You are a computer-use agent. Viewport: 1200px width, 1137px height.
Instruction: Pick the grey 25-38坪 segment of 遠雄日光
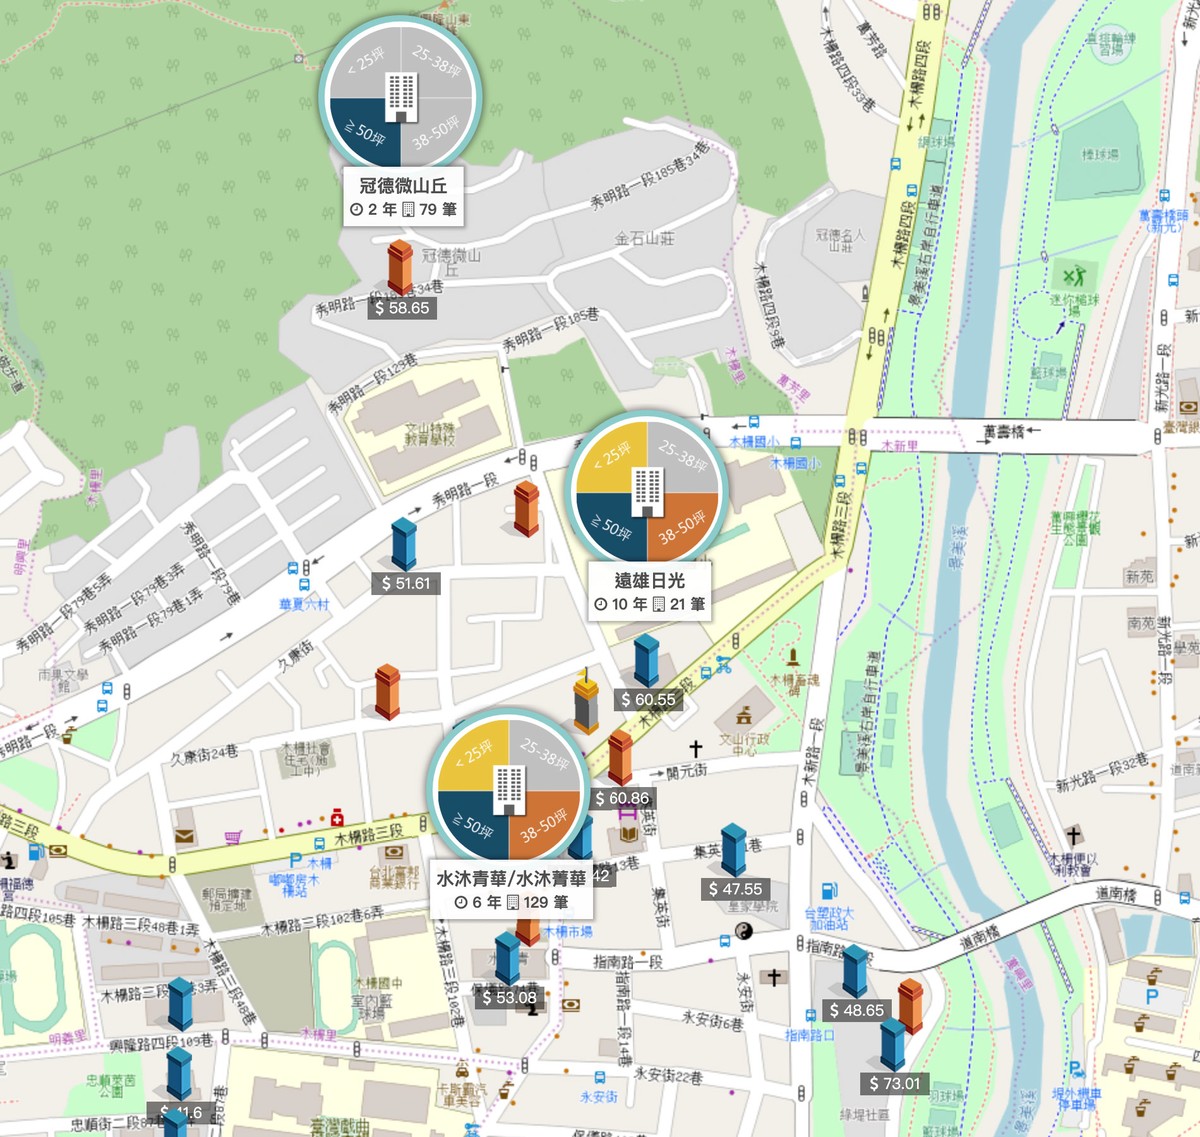click(683, 457)
